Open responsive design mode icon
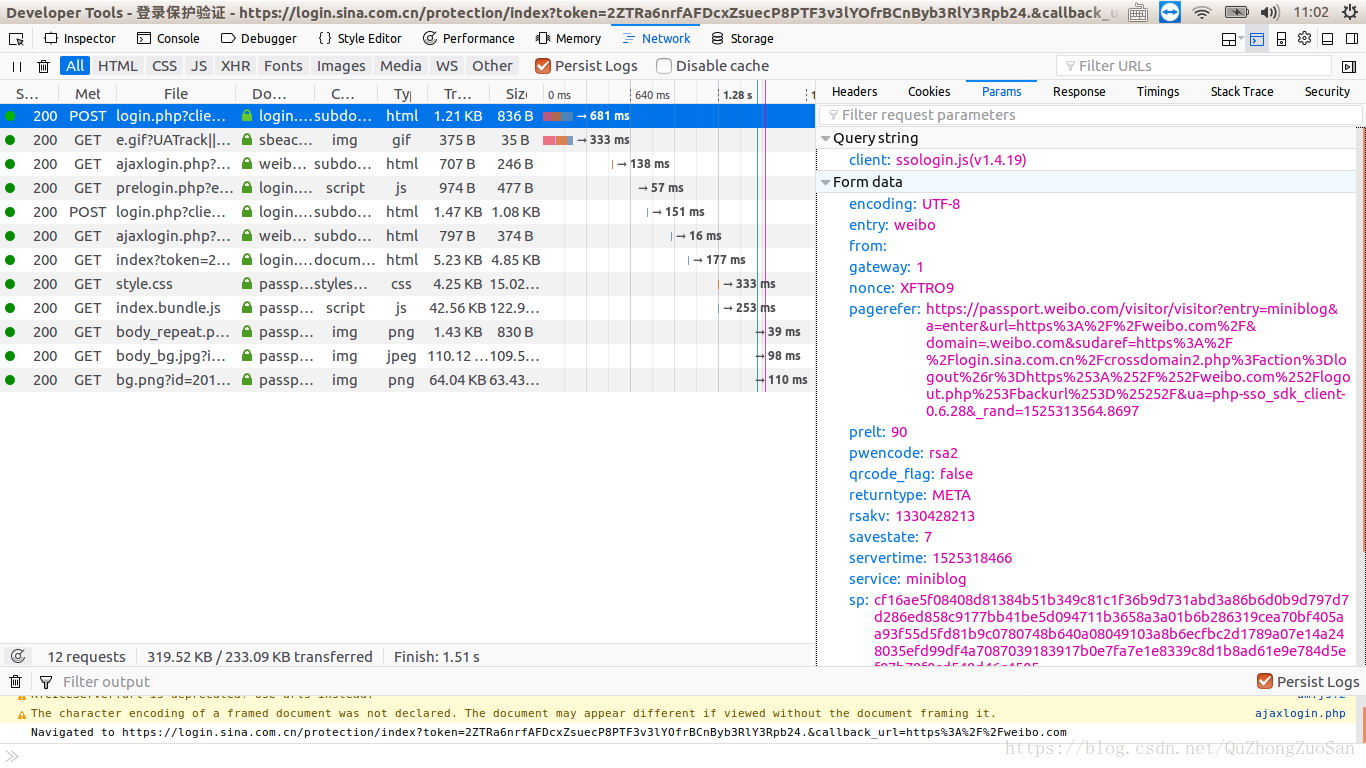 click(x=1281, y=39)
